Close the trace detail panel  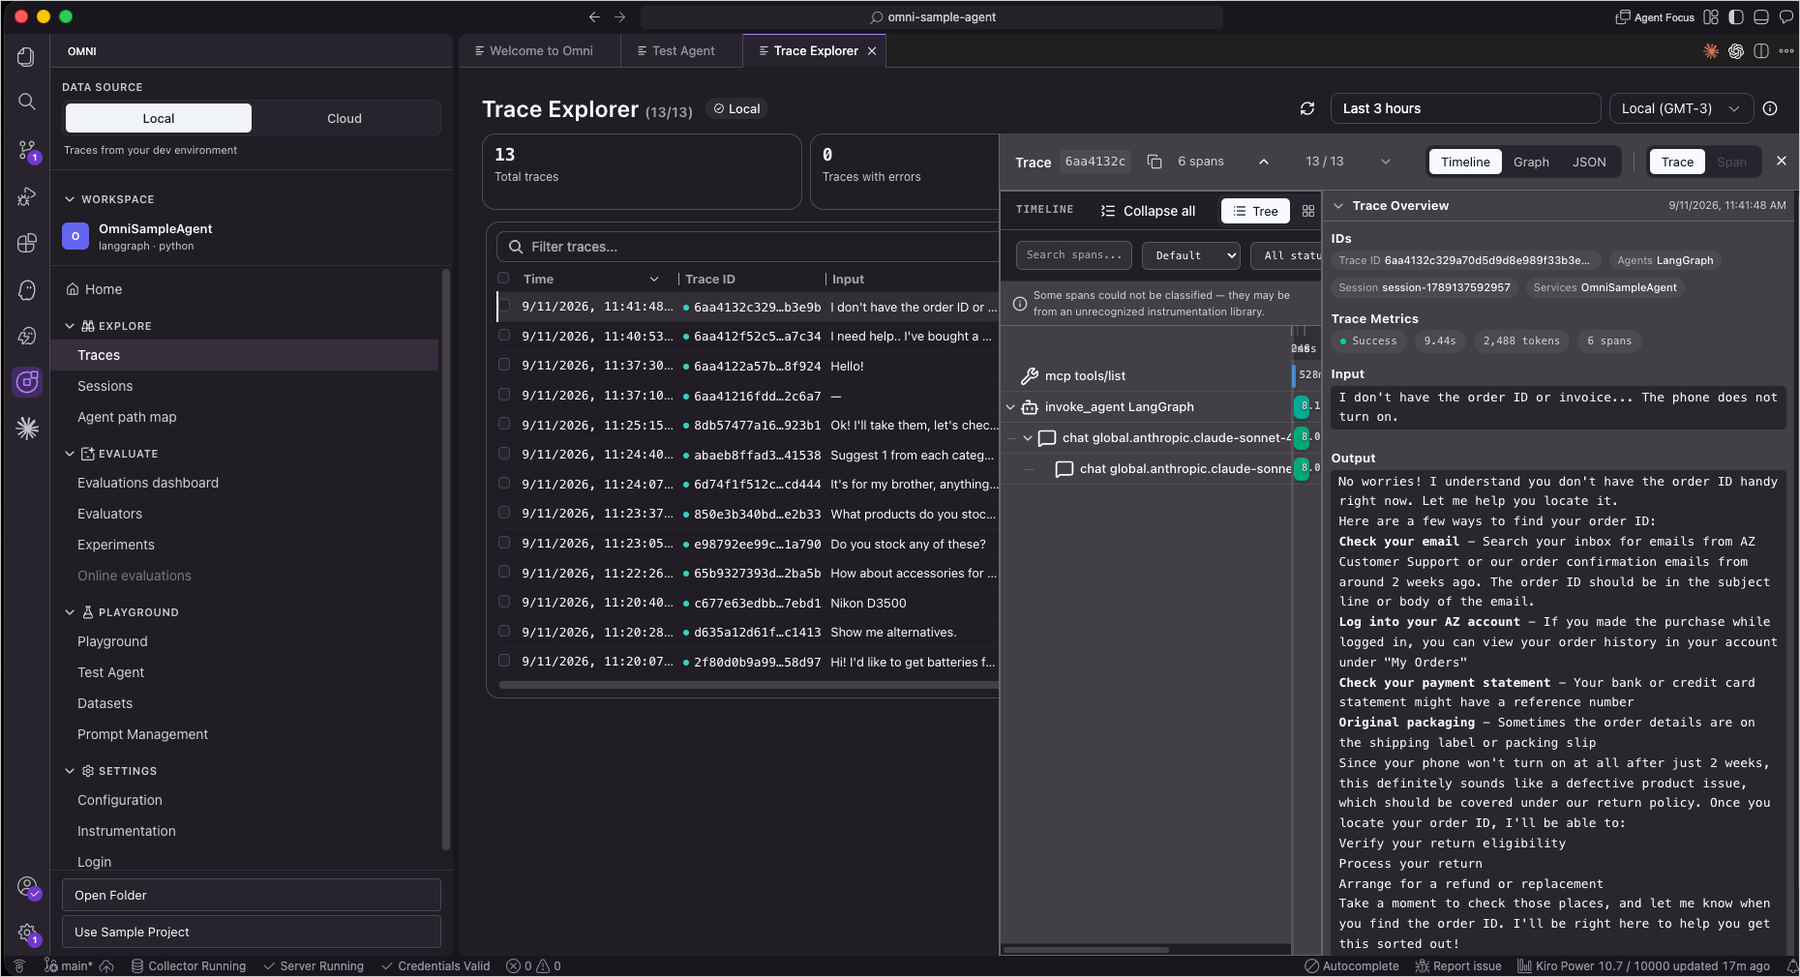coord(1781,160)
